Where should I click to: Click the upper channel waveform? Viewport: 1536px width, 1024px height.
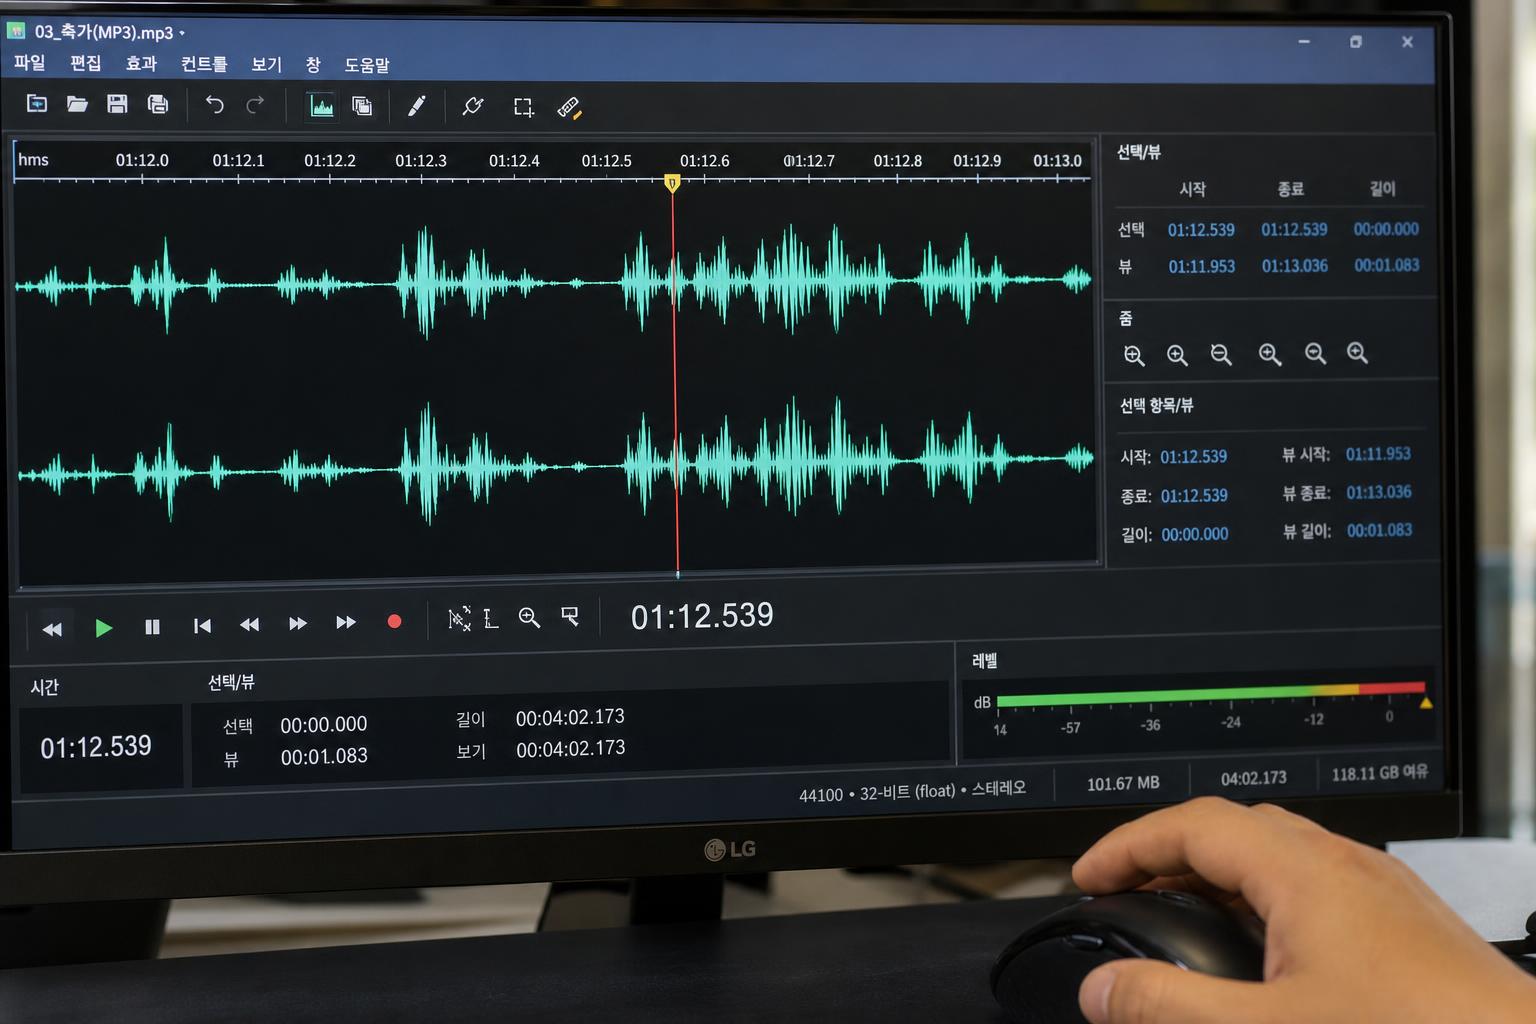[x=553, y=282]
